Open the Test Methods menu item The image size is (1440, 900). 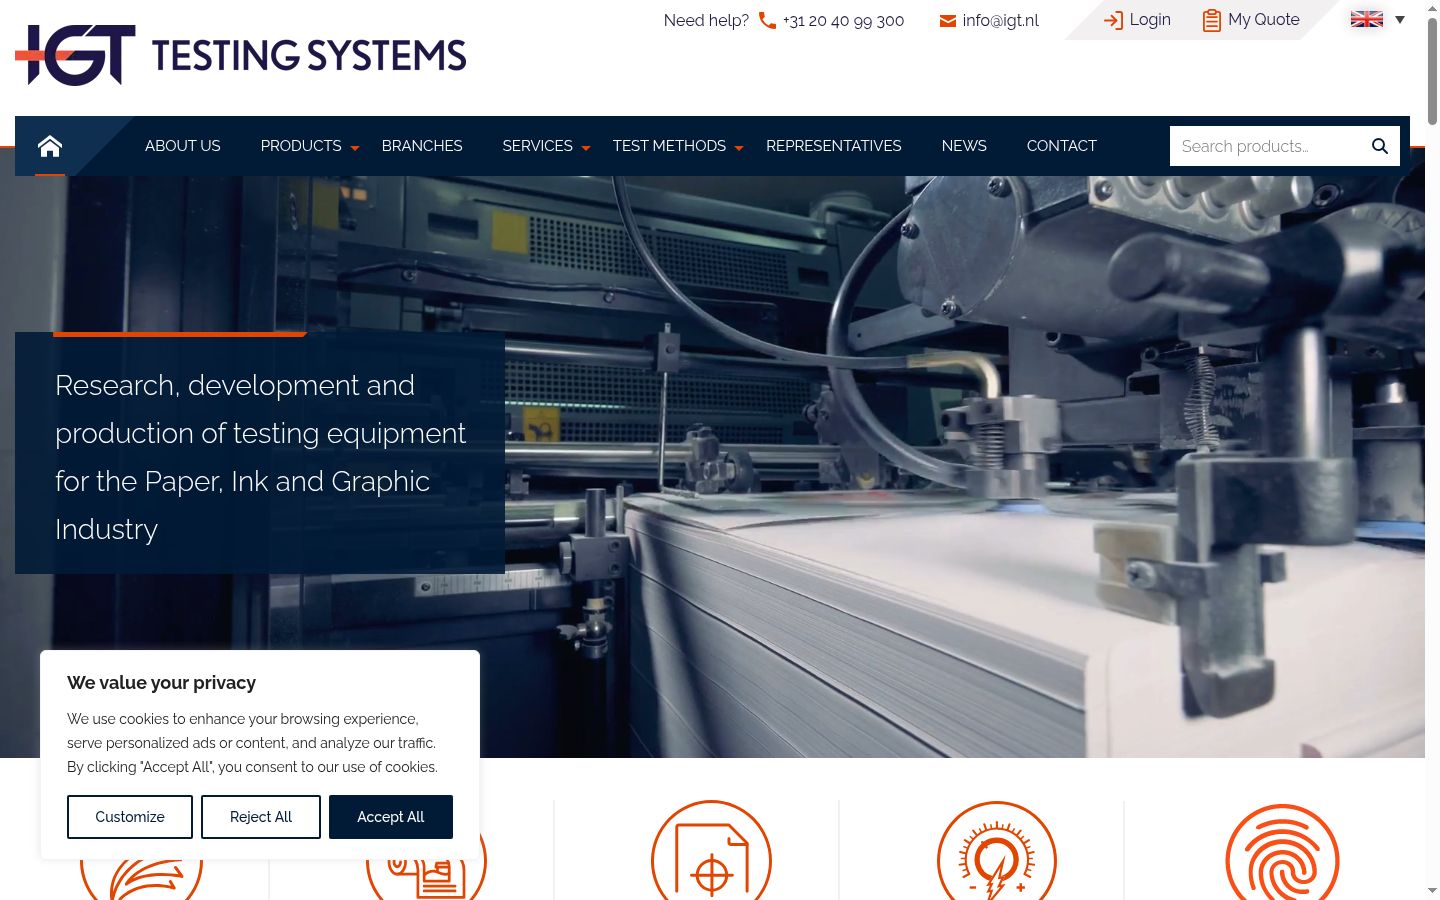tap(669, 146)
